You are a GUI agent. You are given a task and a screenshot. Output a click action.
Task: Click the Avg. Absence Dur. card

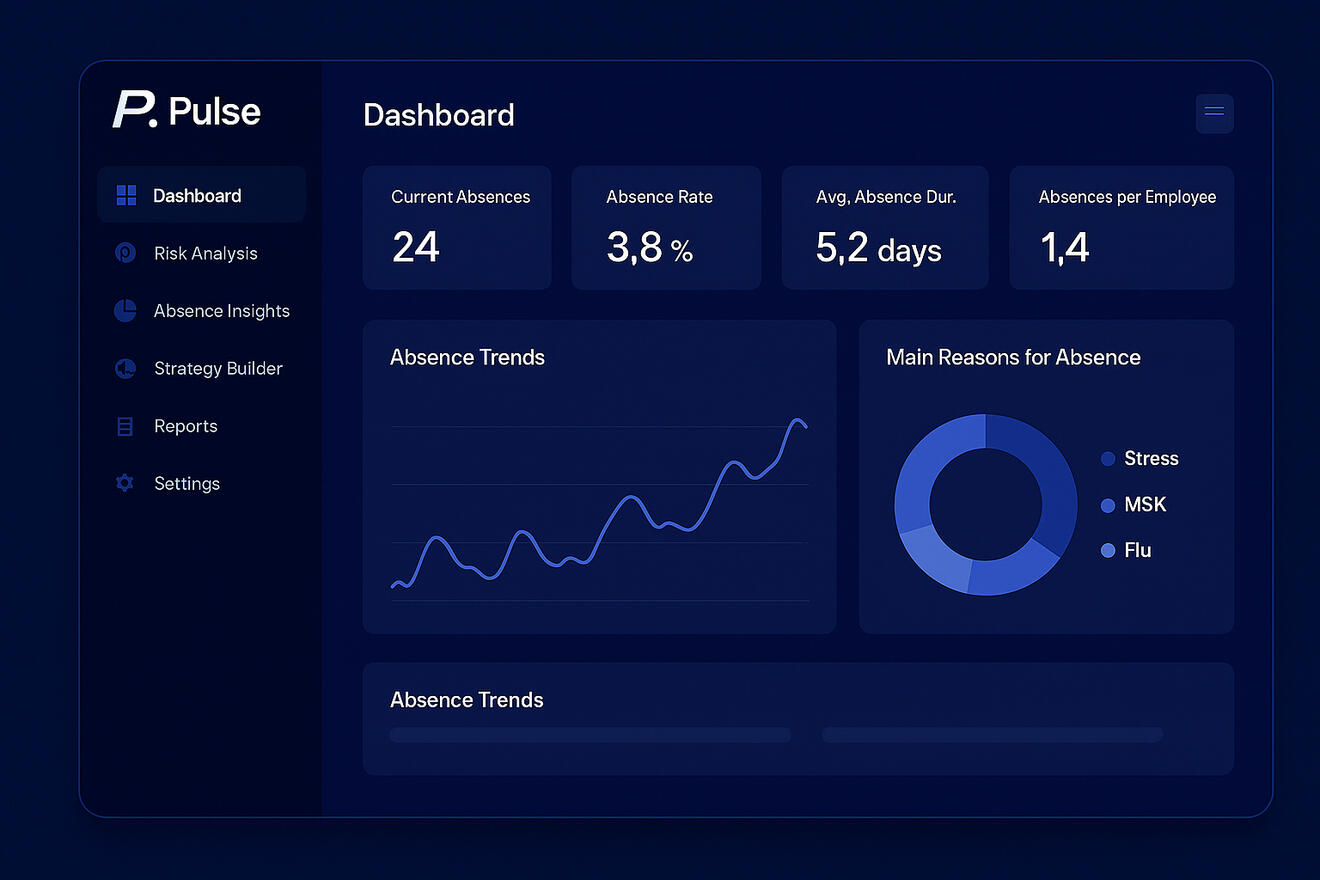pyautogui.click(x=885, y=228)
